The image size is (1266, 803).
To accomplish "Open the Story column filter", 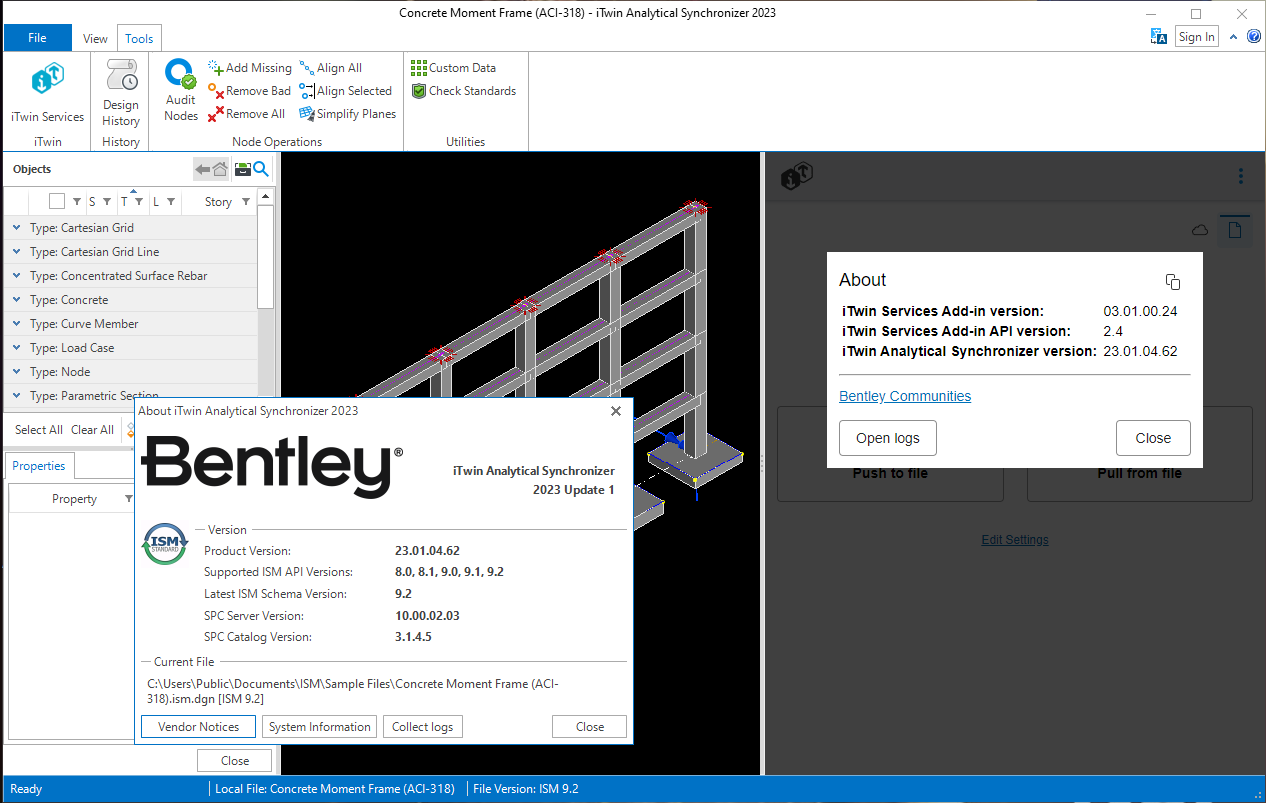I will click(246, 202).
